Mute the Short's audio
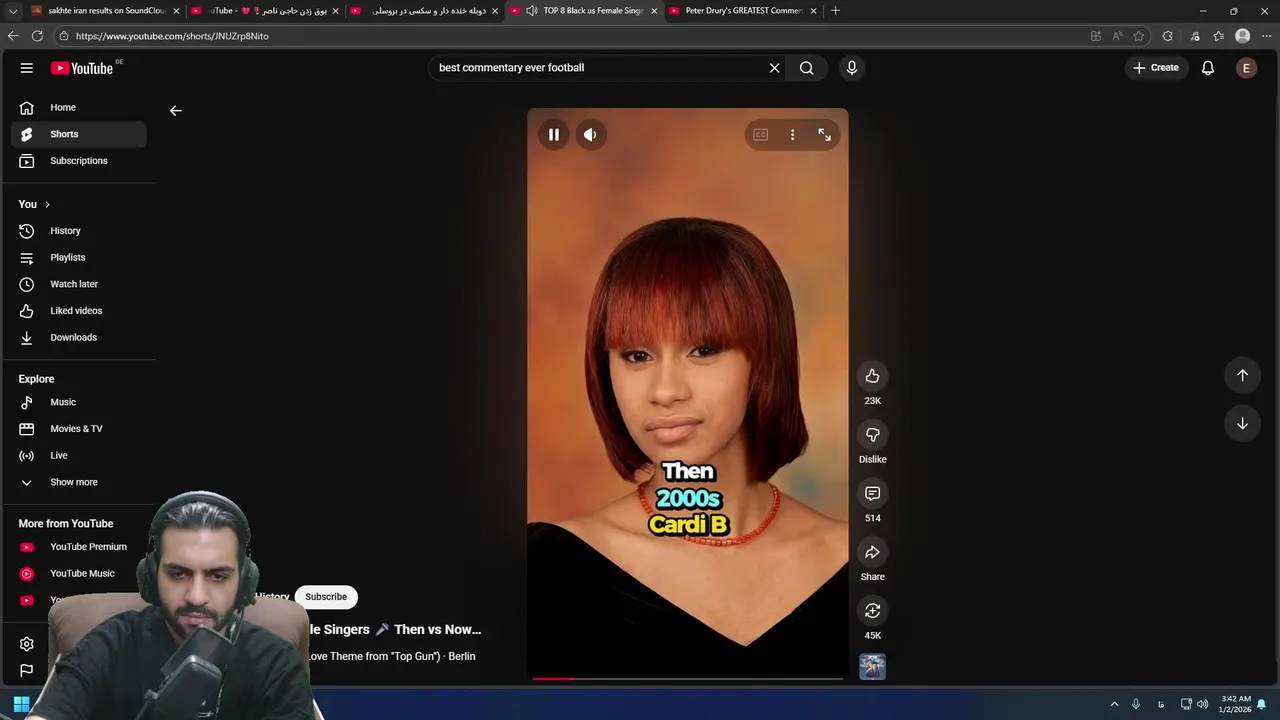This screenshot has width=1280, height=720. (x=590, y=135)
